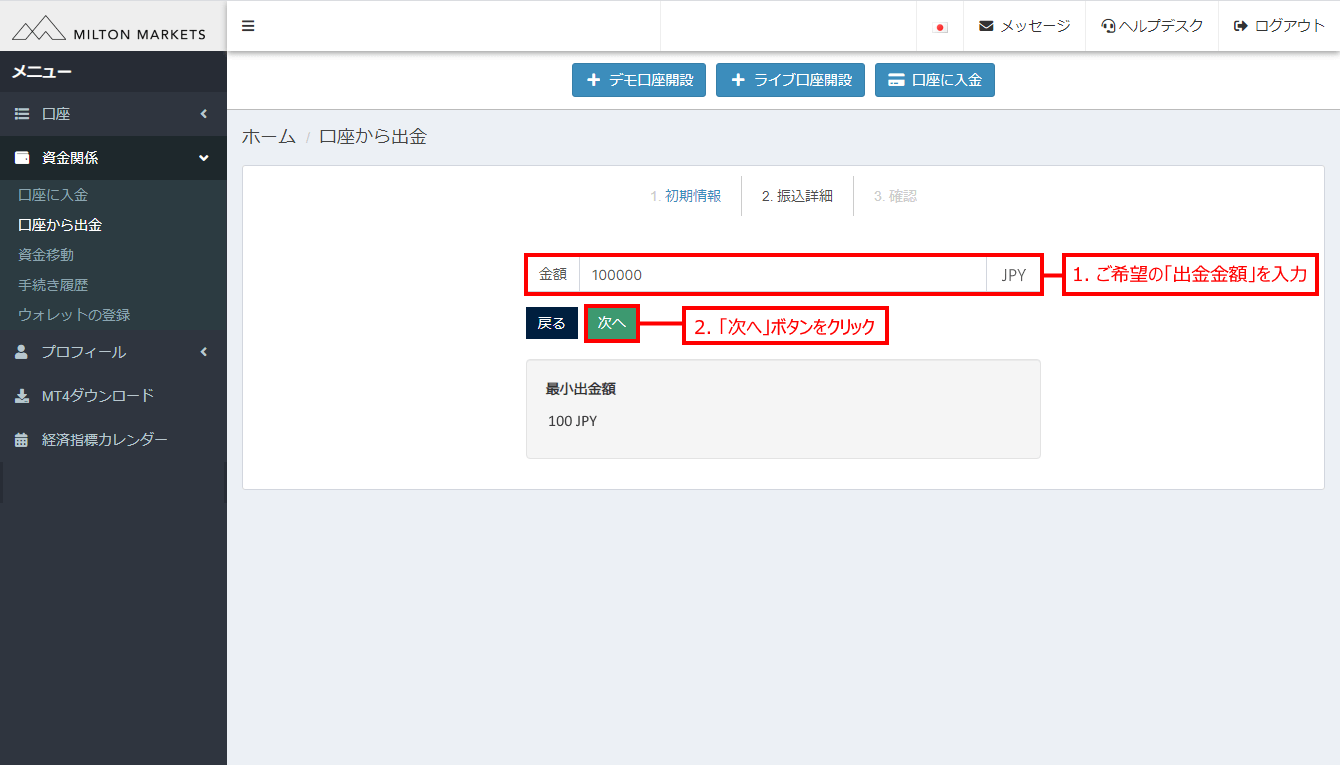Click the MT4ダウンロード download icon
Screen dimensions: 1340x765
22,396
